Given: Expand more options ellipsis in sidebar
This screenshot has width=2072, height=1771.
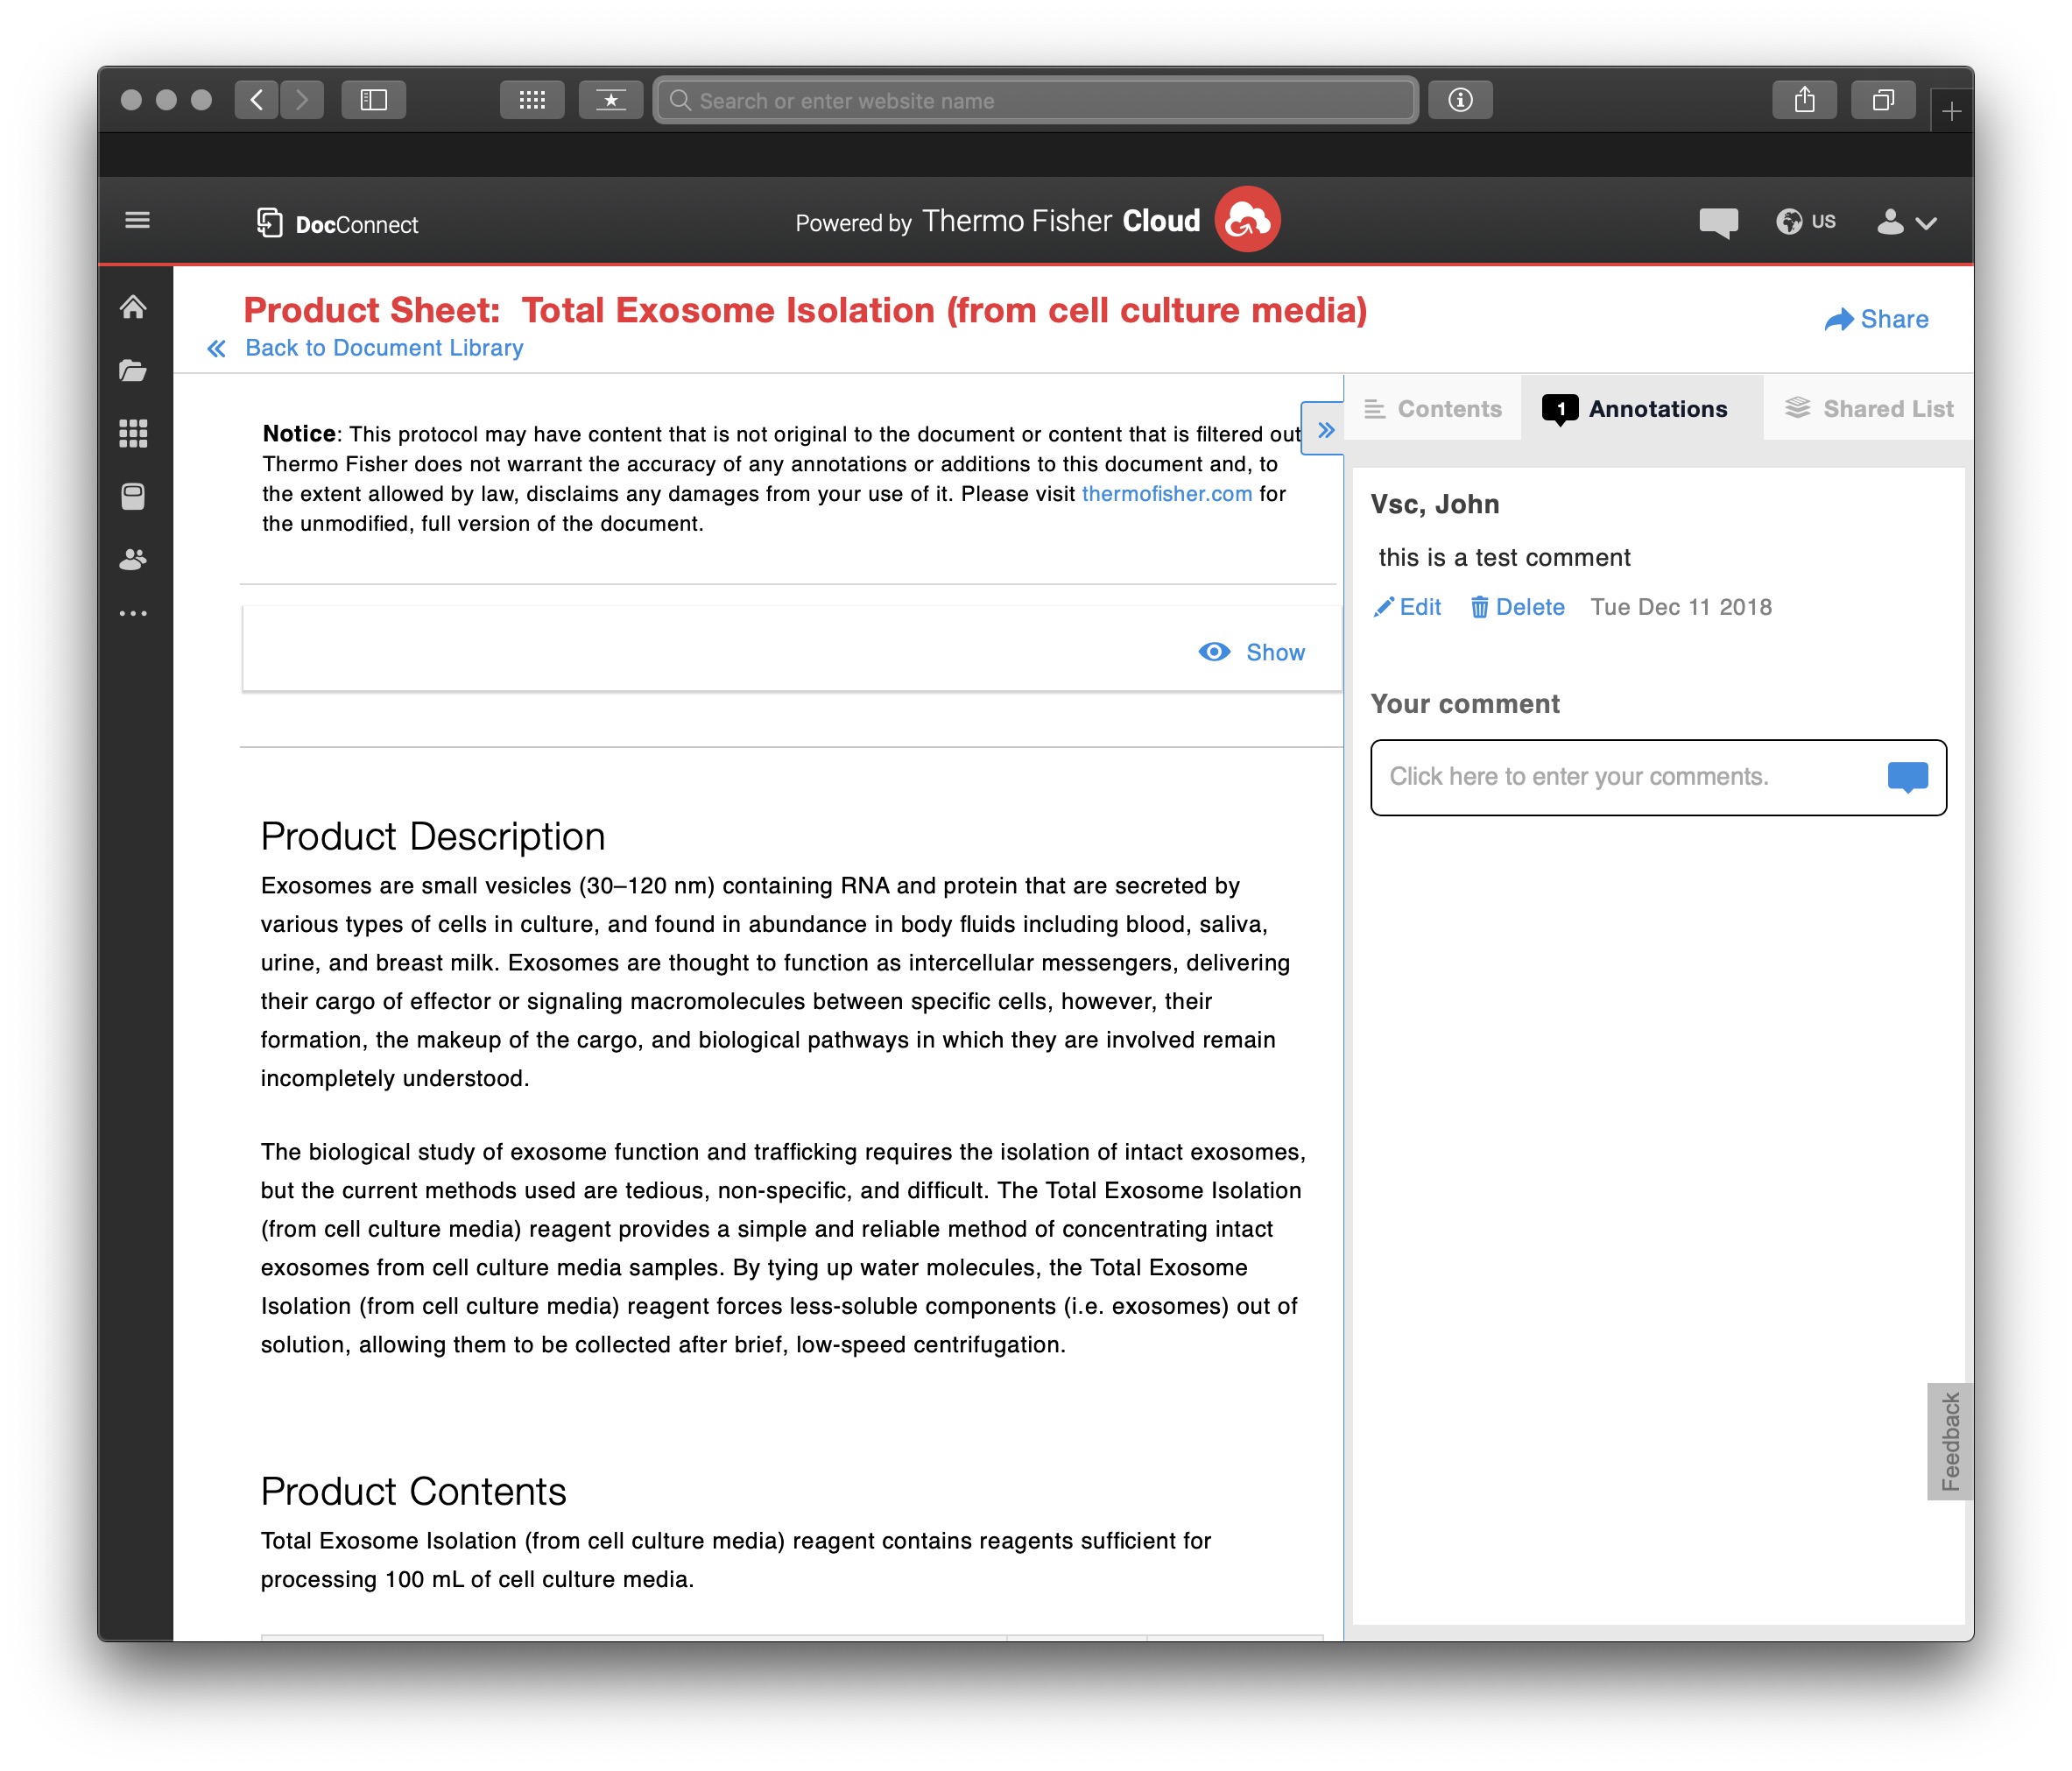Looking at the screenshot, I should pyautogui.click(x=133, y=613).
